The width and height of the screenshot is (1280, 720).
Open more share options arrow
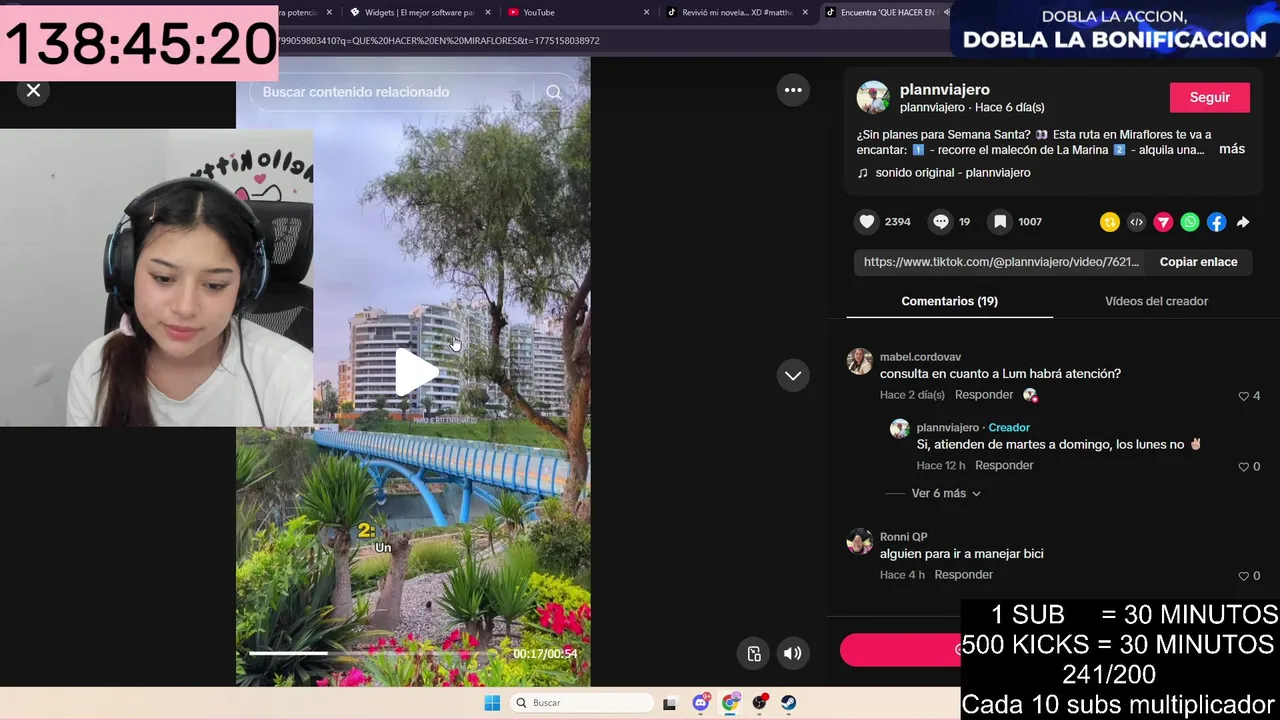1243,222
